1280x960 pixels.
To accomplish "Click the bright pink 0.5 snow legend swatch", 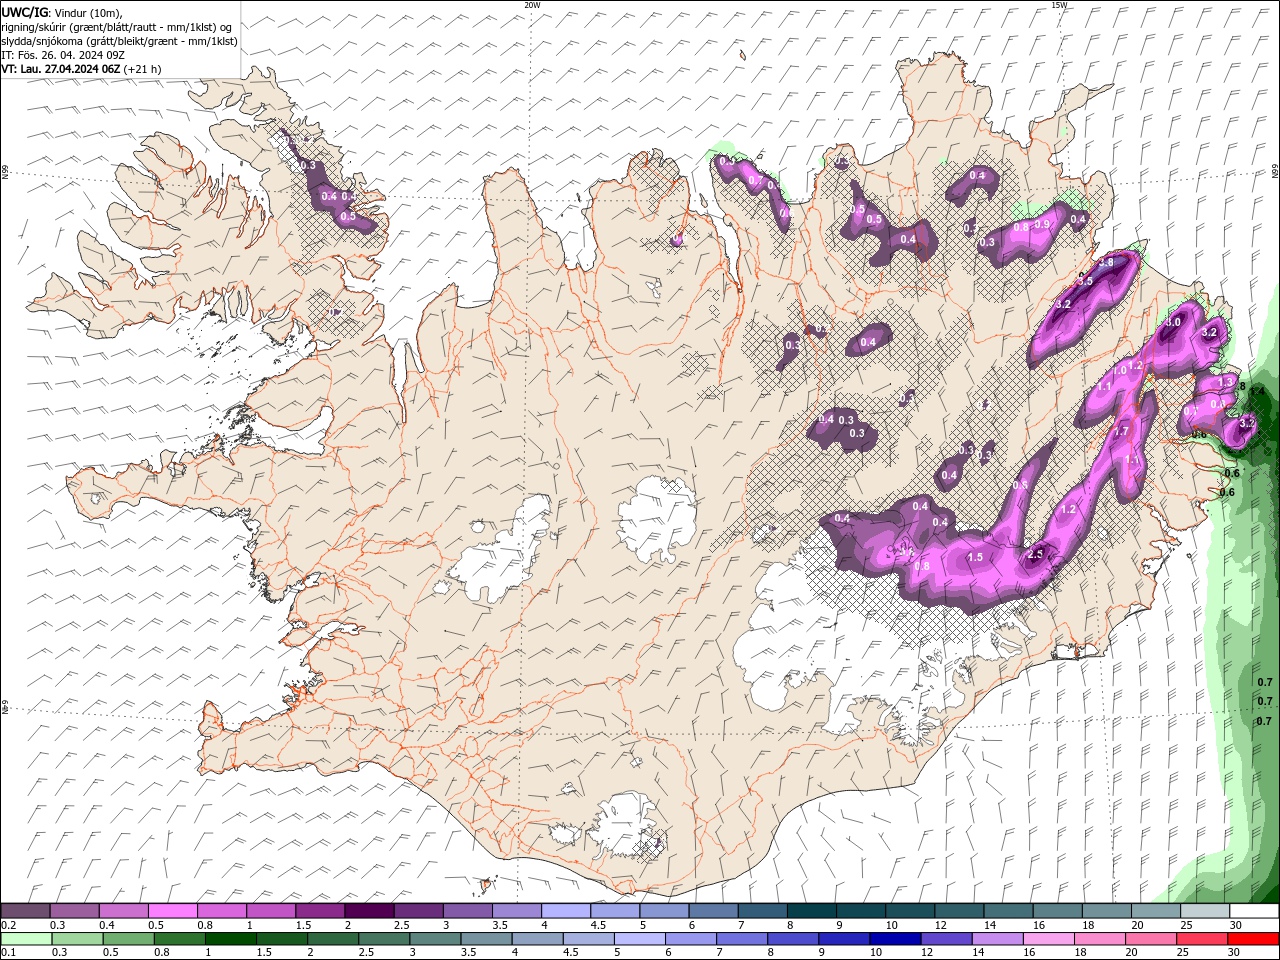I will pyautogui.click(x=172, y=911).
